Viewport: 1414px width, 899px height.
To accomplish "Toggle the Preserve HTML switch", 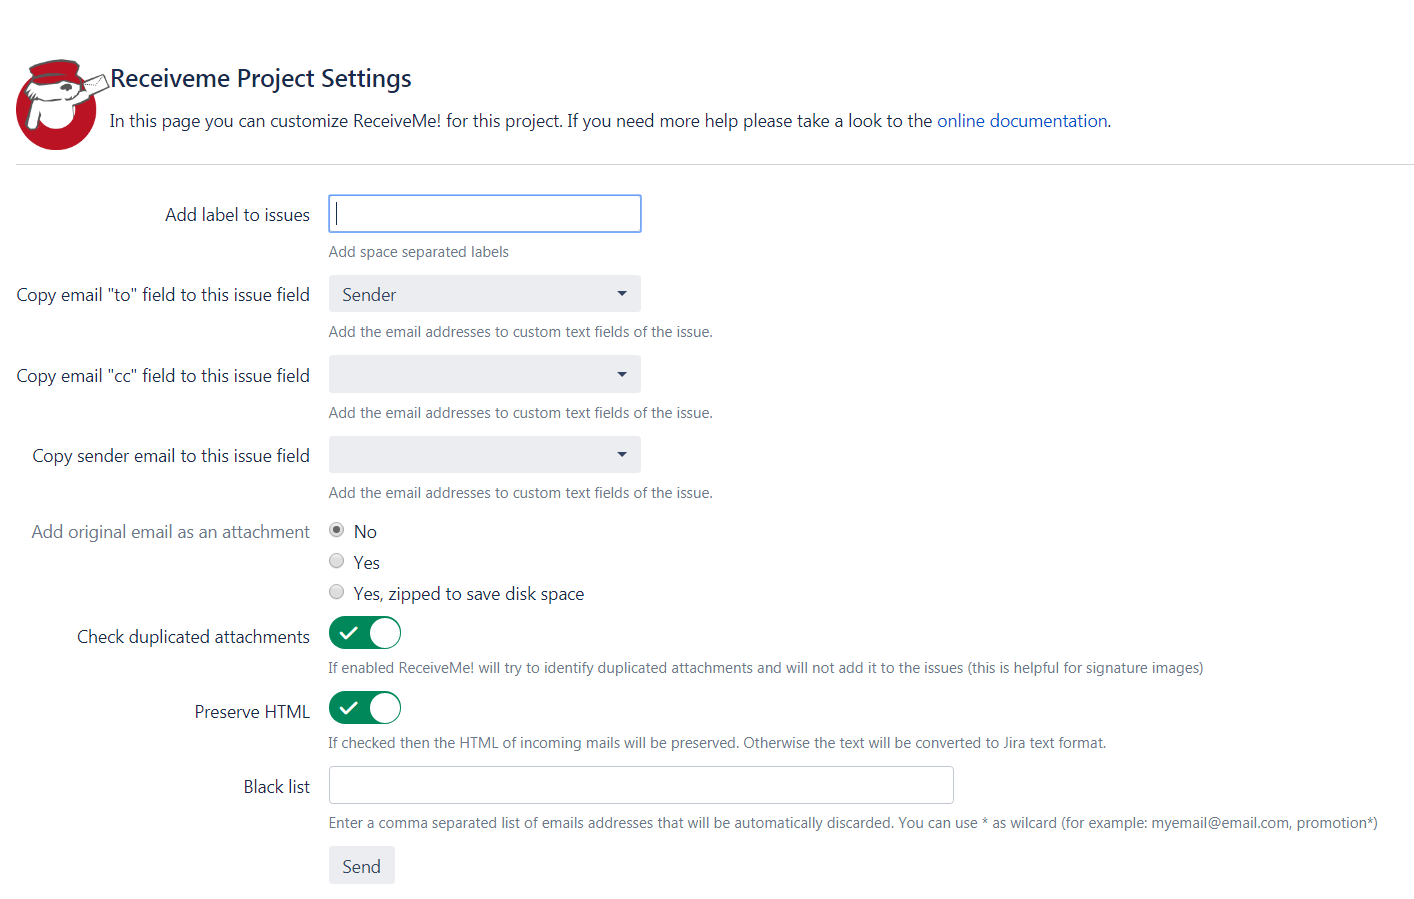I will click(x=365, y=708).
